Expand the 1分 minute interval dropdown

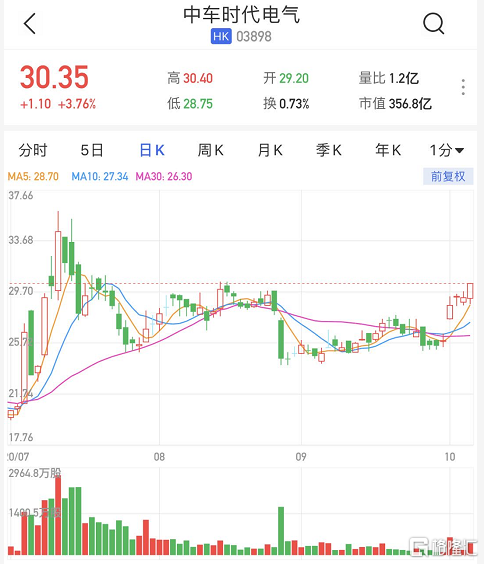point(447,150)
